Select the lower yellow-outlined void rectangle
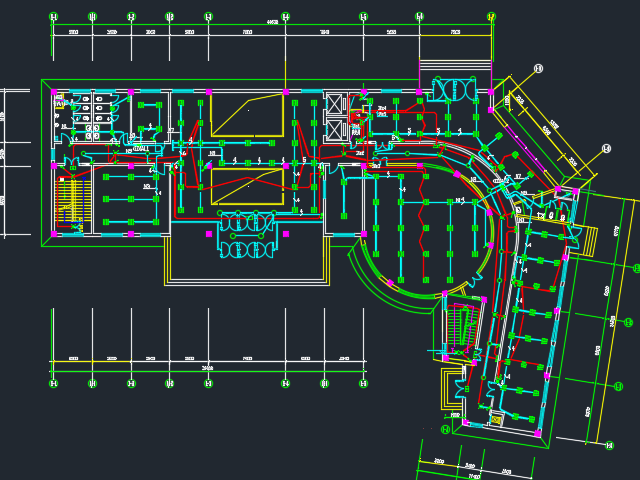640x480 pixels. coord(247,187)
